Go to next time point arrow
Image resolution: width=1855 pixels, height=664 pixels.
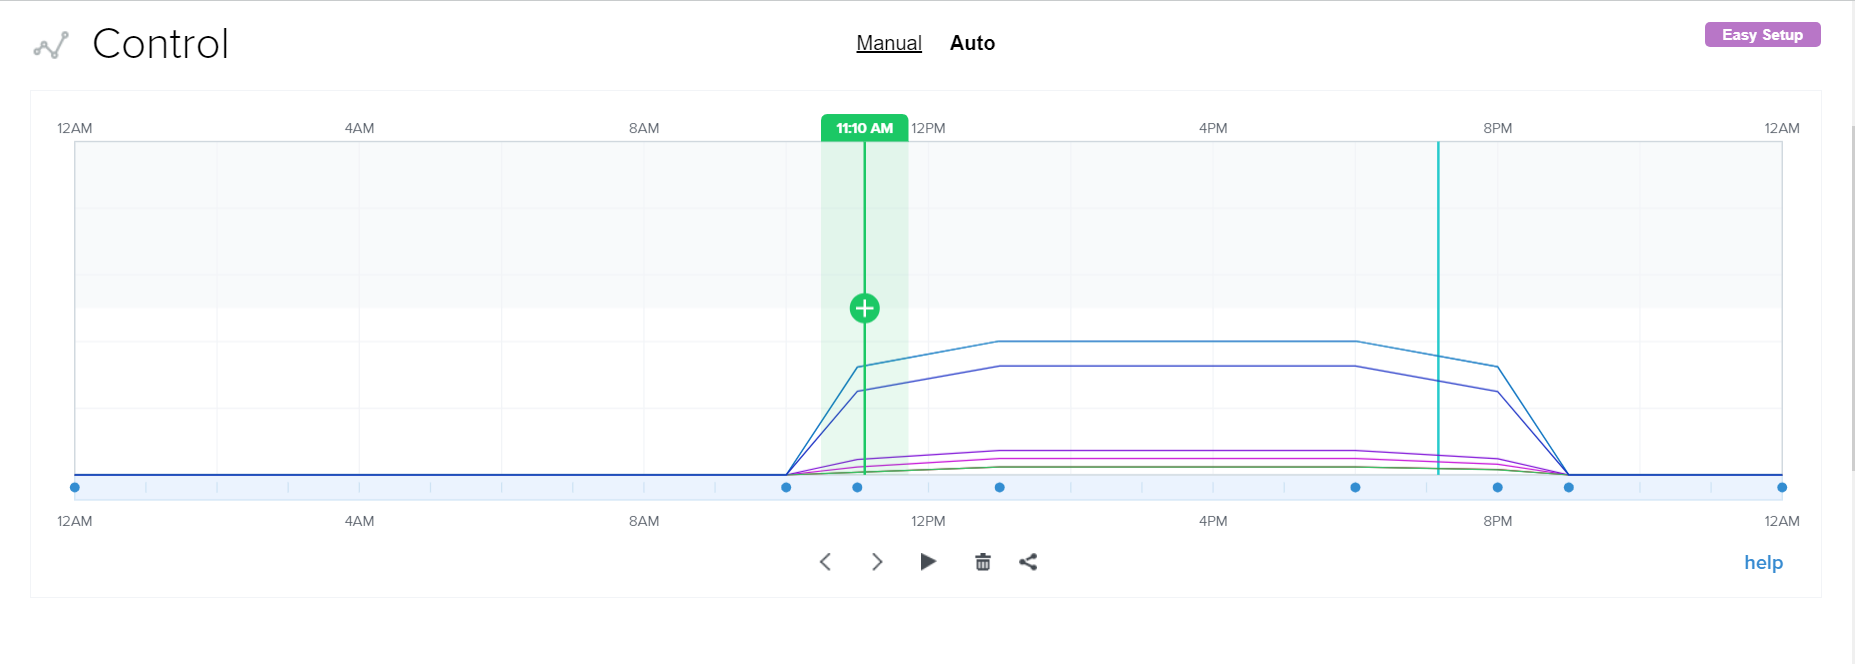877,562
